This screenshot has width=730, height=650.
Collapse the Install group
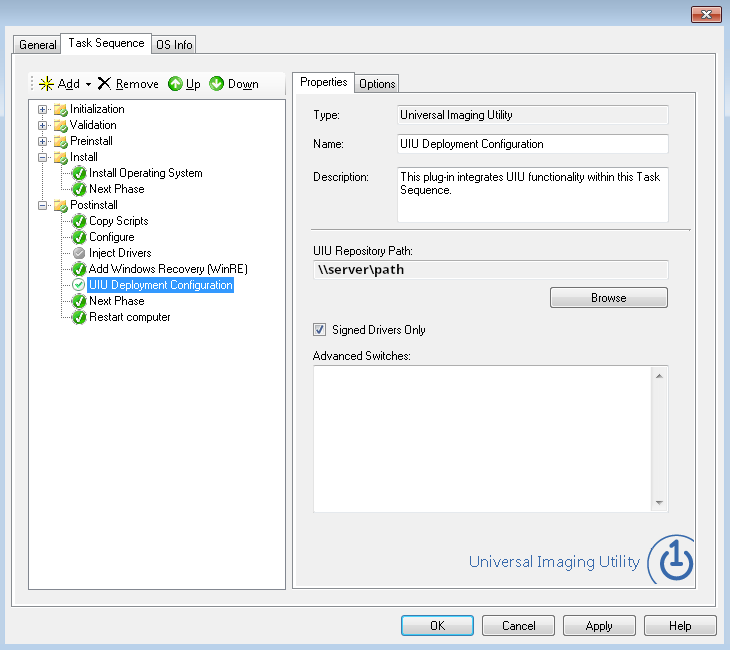pyautogui.click(x=42, y=158)
